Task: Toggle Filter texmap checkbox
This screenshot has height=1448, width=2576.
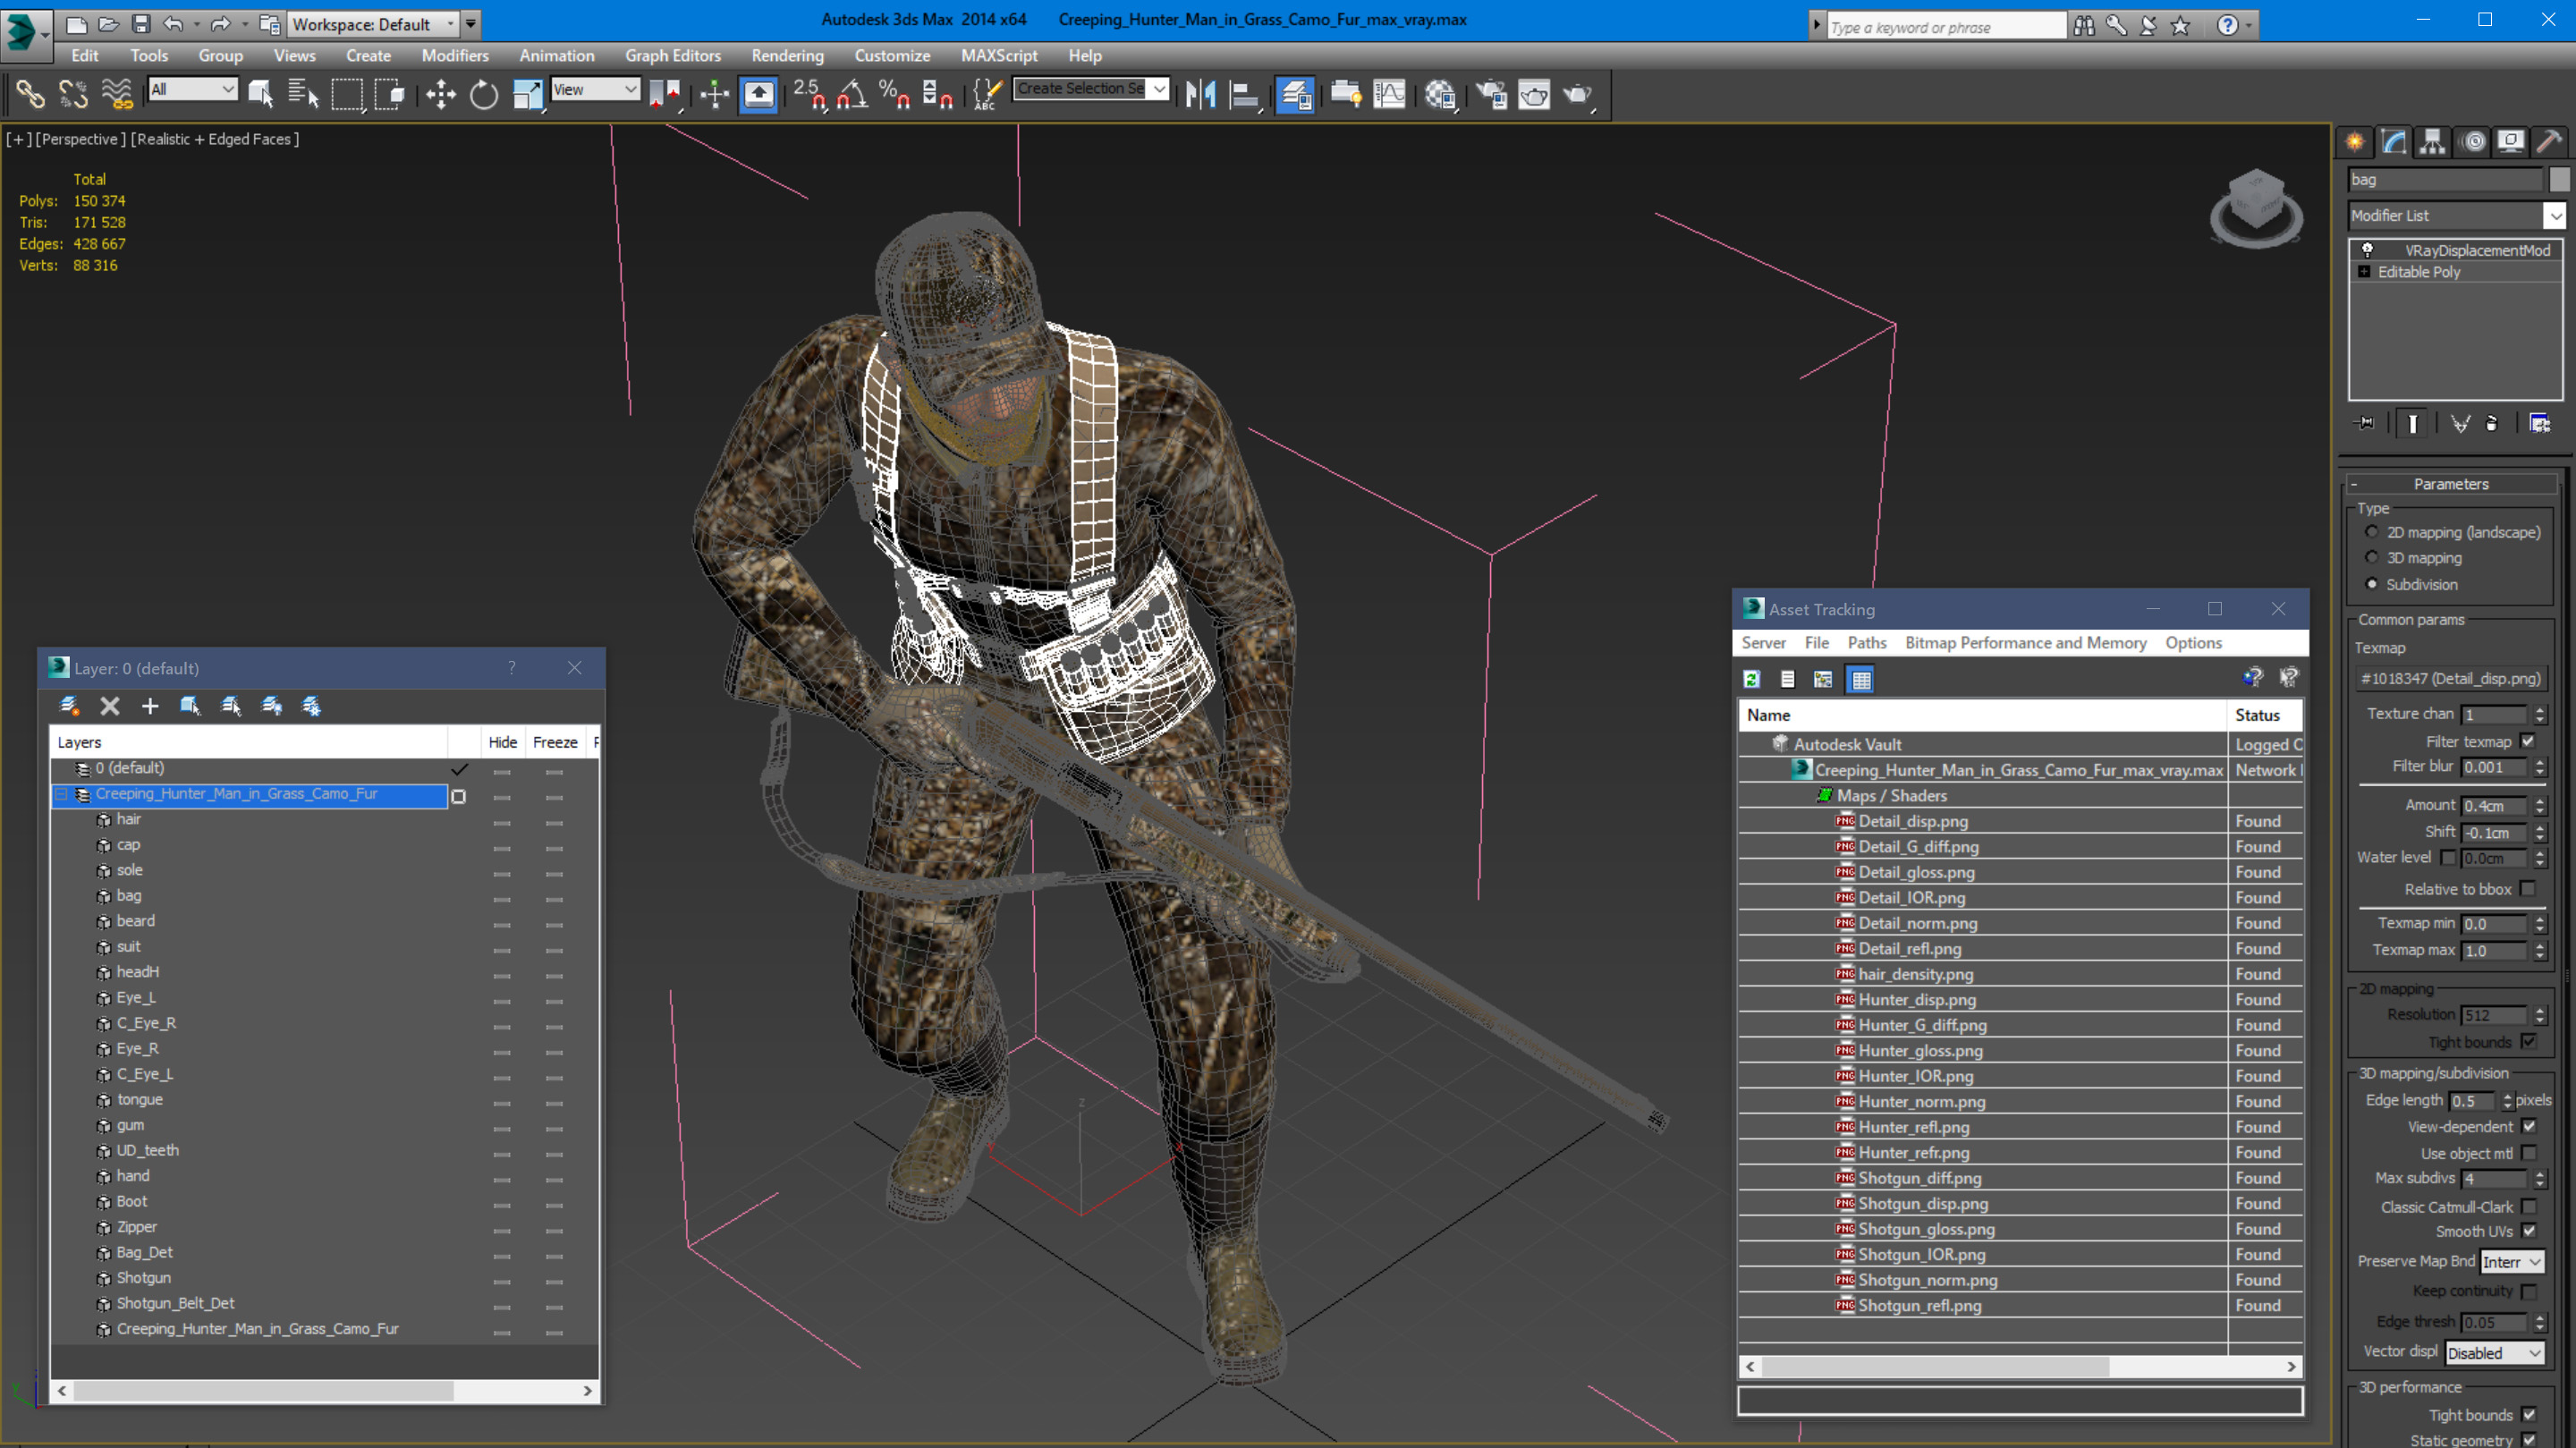Action: coord(2528,741)
